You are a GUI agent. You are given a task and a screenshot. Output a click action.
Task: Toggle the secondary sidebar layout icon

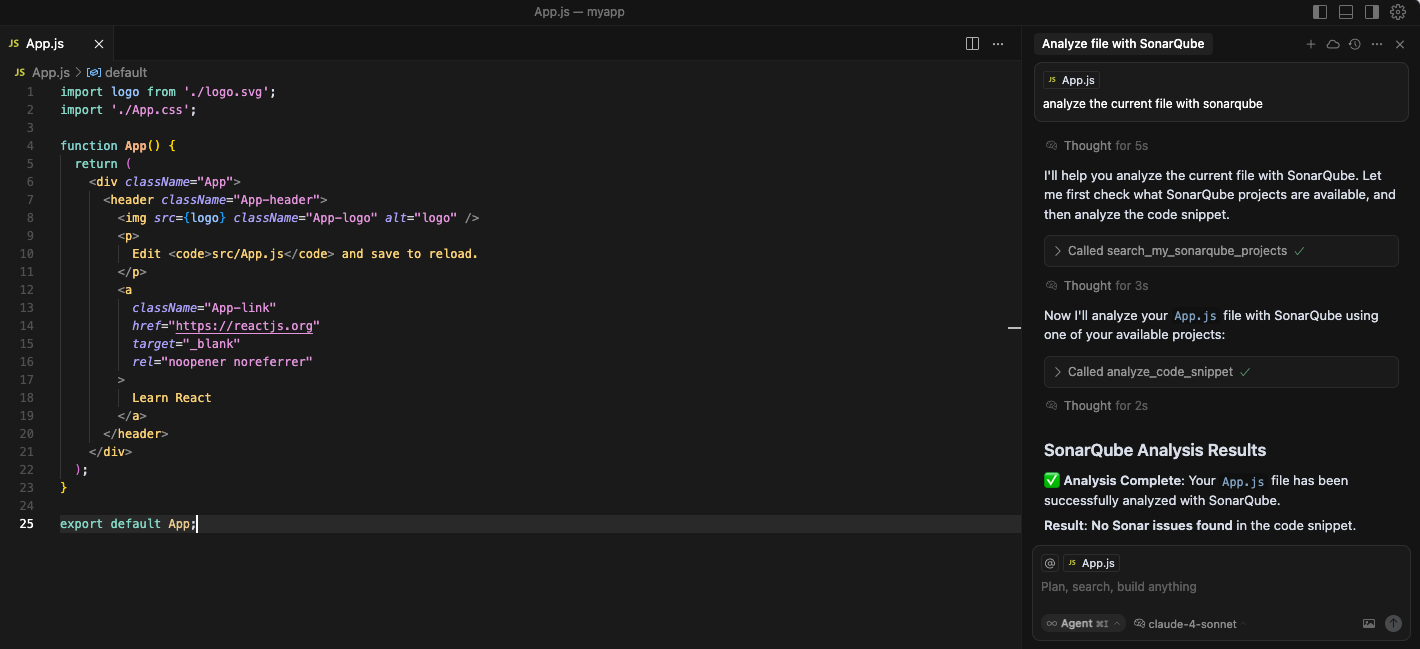[x=1371, y=12]
